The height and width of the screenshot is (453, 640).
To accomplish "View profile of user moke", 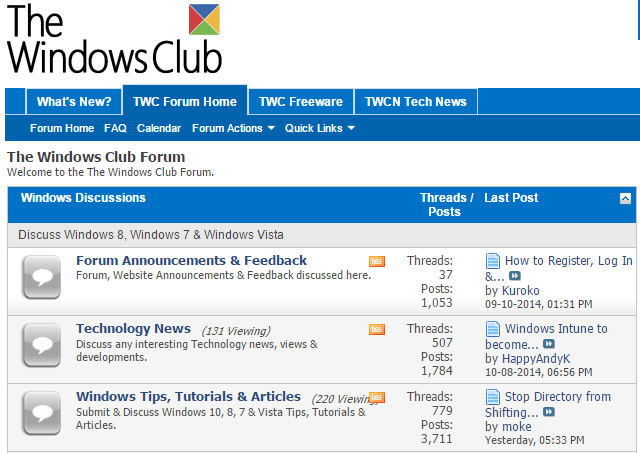I will 517,427.
